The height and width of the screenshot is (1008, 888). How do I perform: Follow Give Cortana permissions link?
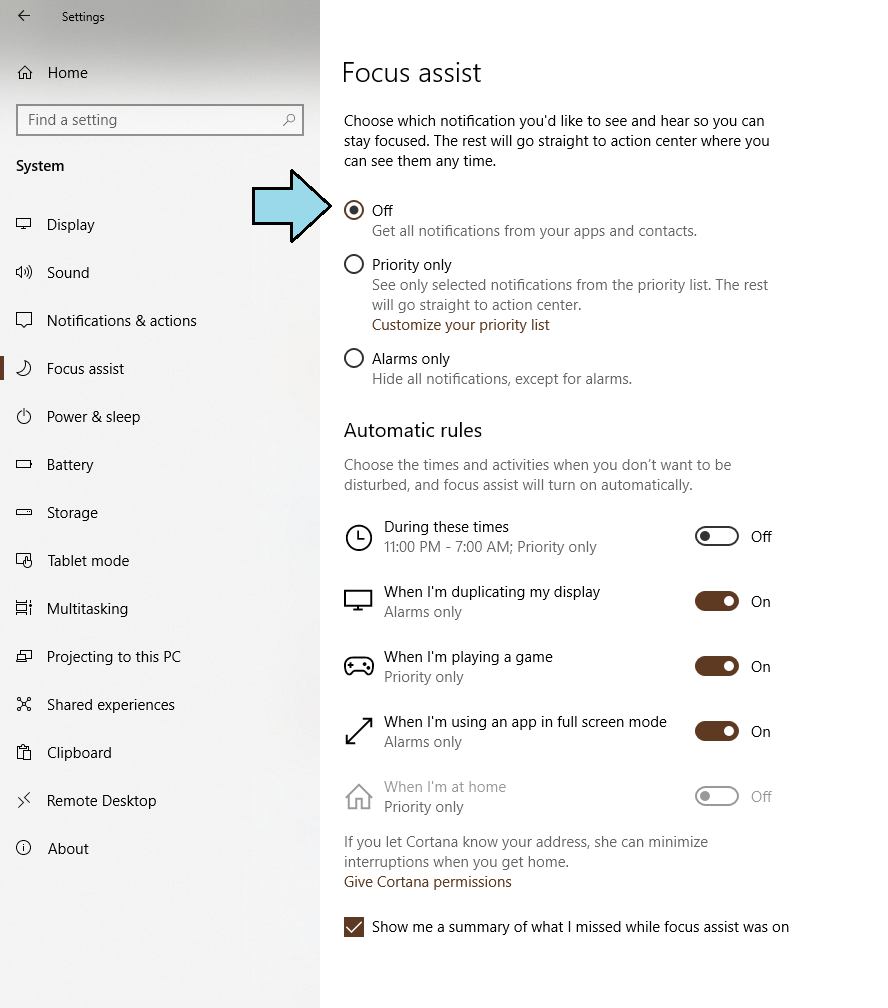(428, 881)
